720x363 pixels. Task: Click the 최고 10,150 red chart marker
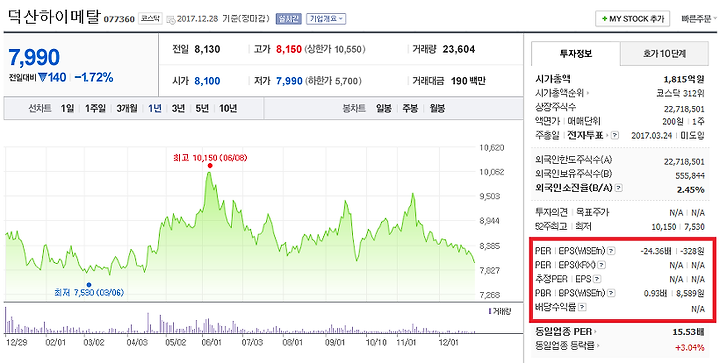pos(210,166)
